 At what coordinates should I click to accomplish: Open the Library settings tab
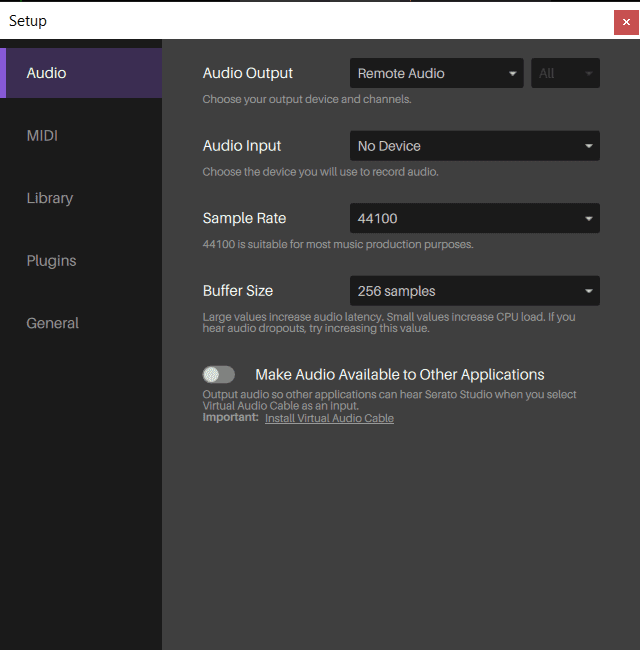50,198
